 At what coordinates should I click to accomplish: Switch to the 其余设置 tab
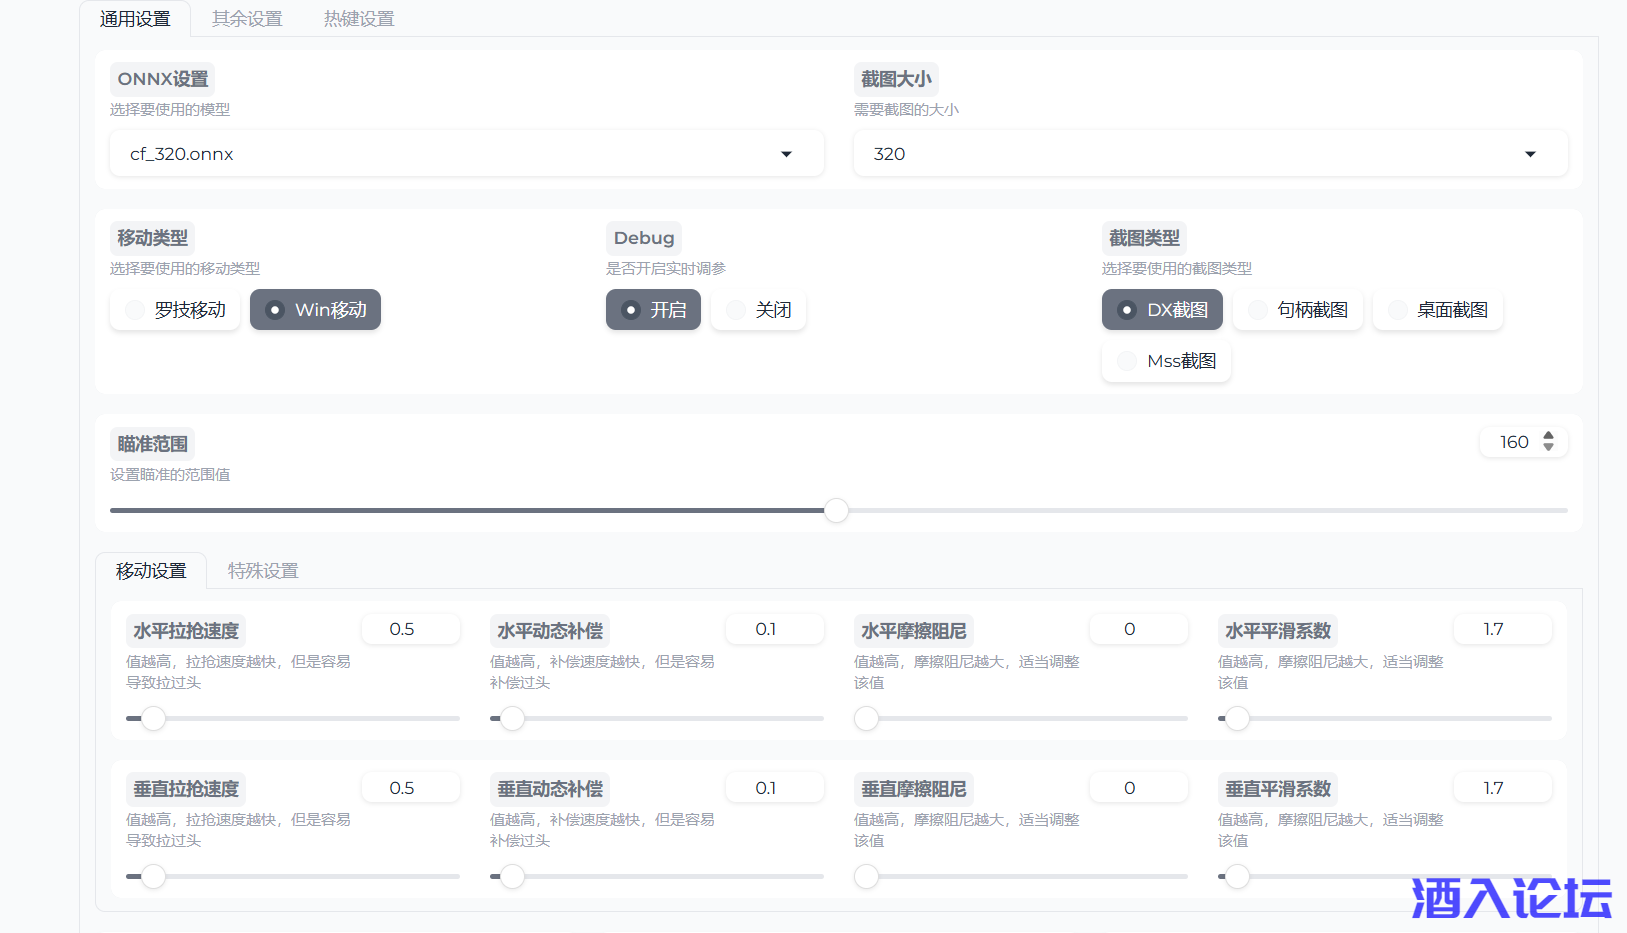pyautogui.click(x=247, y=19)
